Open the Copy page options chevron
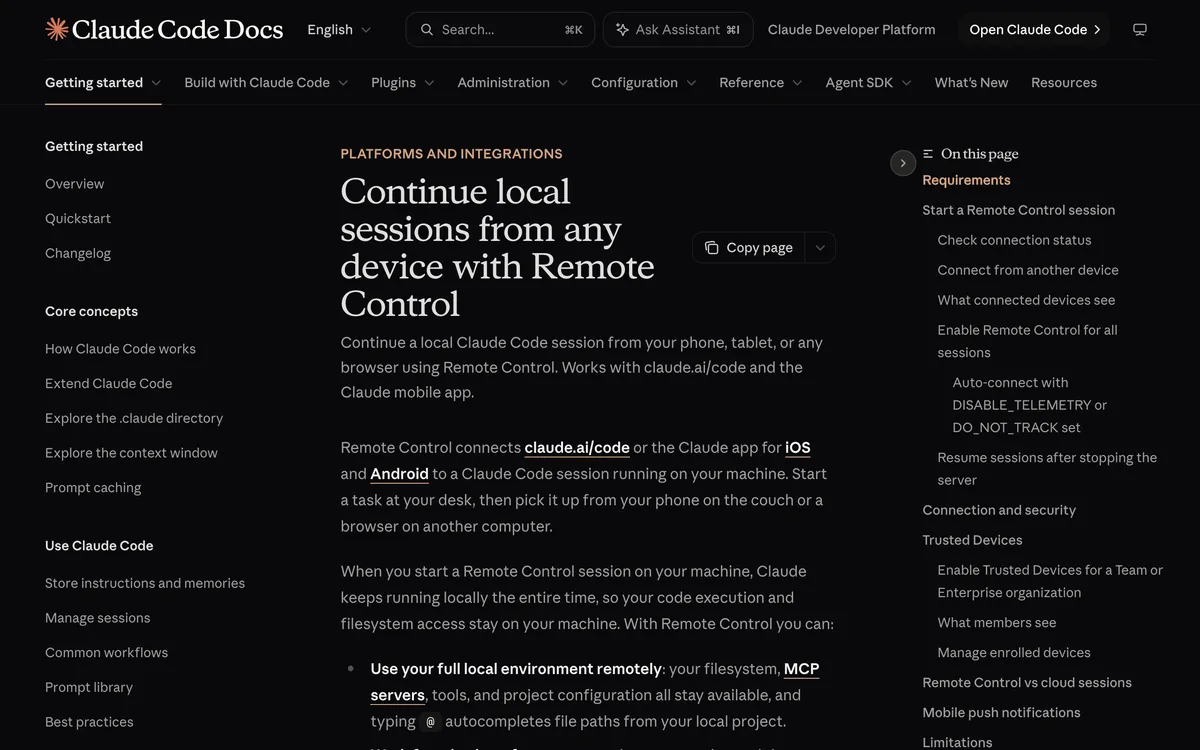Screen dimensions: 1200x750 pos(820,248)
